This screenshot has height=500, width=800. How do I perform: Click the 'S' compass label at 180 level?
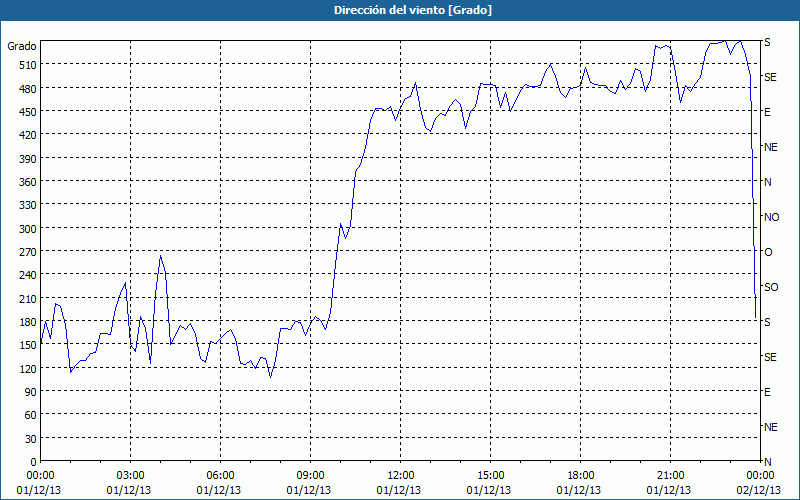767,322
